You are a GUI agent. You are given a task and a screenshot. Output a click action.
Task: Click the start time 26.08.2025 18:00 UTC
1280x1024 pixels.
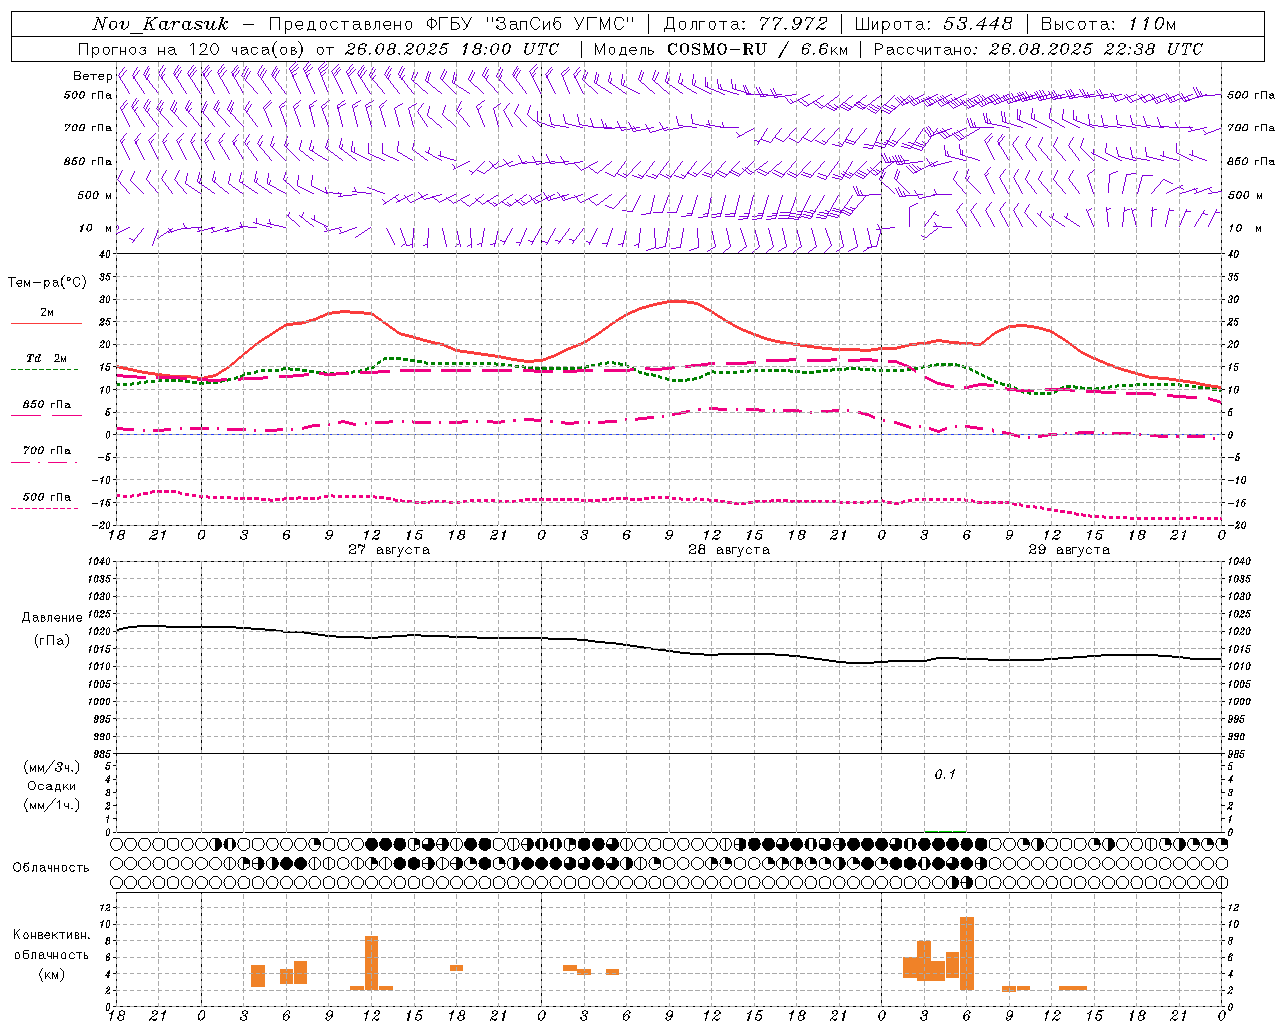(x=451, y=49)
